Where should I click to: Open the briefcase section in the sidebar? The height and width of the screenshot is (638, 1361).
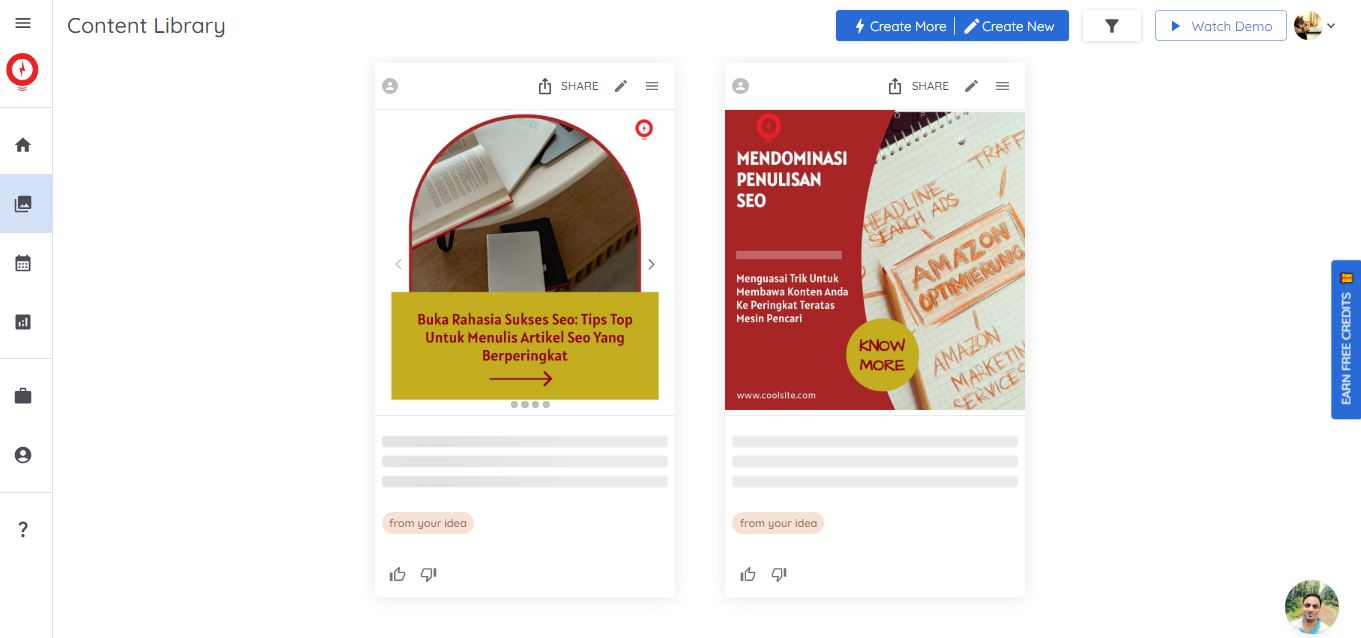click(23, 396)
